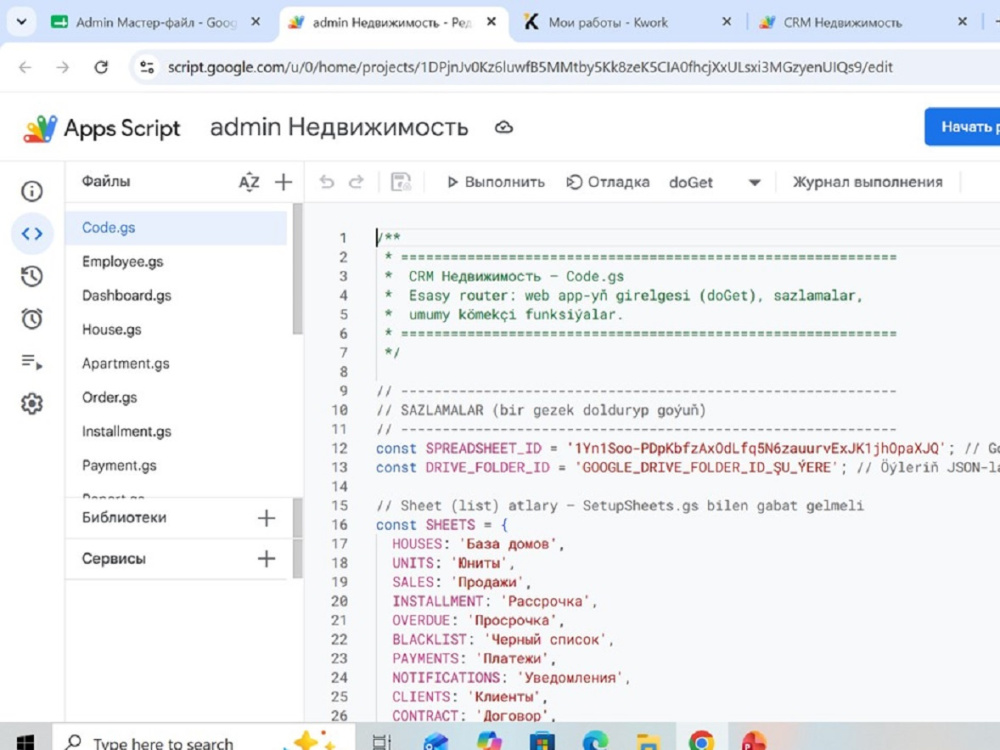1000x750 pixels.
Task: Click the undo arrow in editor toolbar
Action: click(x=327, y=182)
